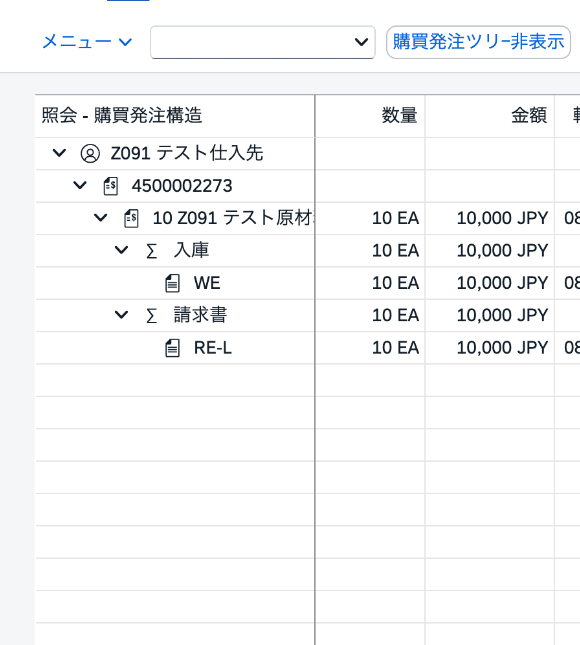Select the 入庫 row label
This screenshot has width=580, height=645.
tap(191, 250)
